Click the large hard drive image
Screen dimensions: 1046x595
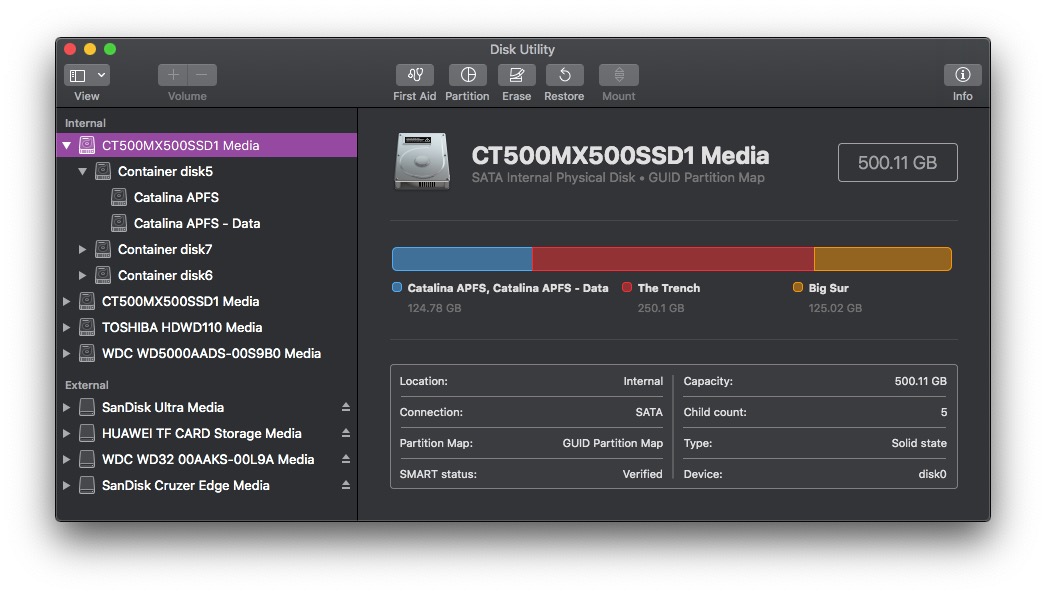click(422, 161)
